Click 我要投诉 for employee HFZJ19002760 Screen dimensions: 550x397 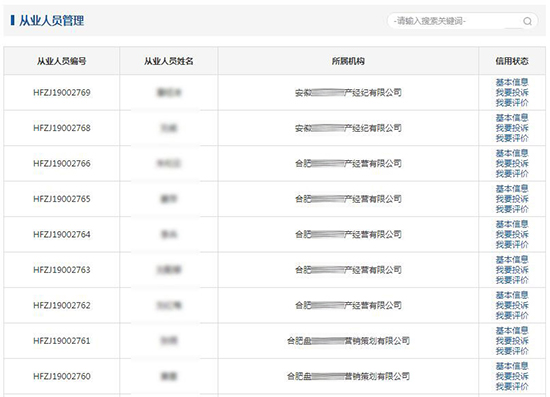[x=512, y=376]
